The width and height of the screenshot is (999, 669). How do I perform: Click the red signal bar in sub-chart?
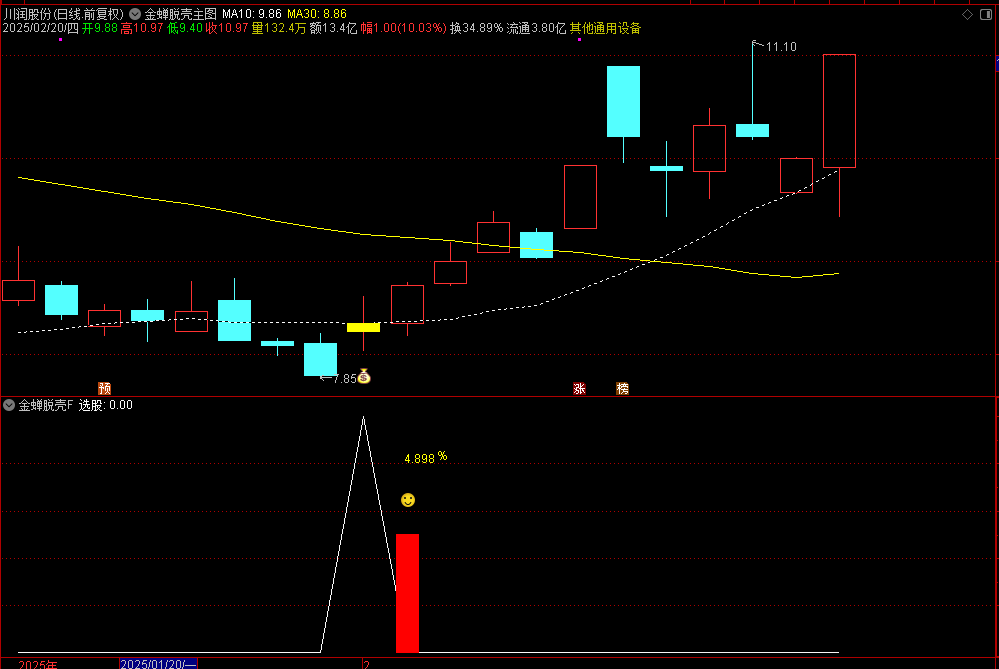click(x=407, y=593)
